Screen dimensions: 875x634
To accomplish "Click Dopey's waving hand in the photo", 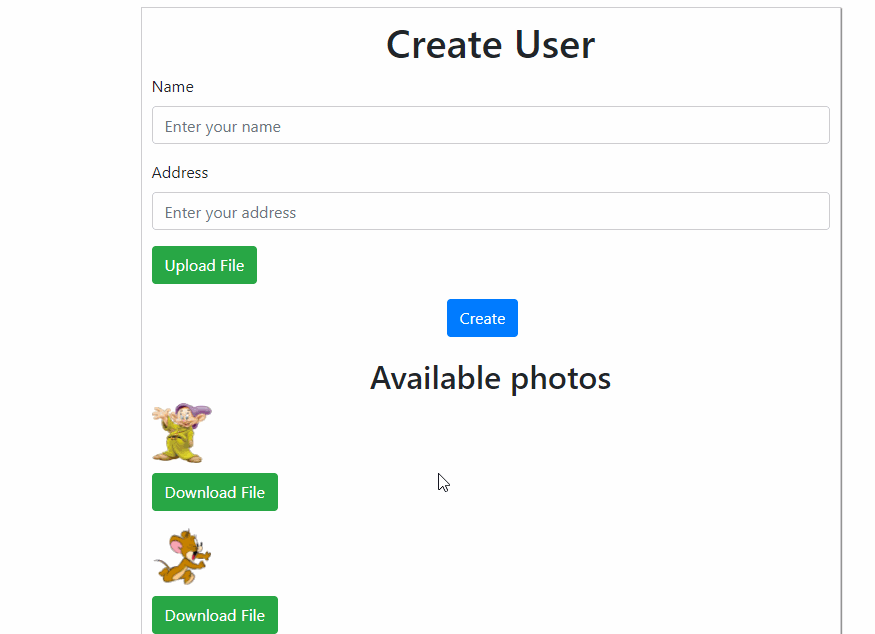I will click(157, 414).
